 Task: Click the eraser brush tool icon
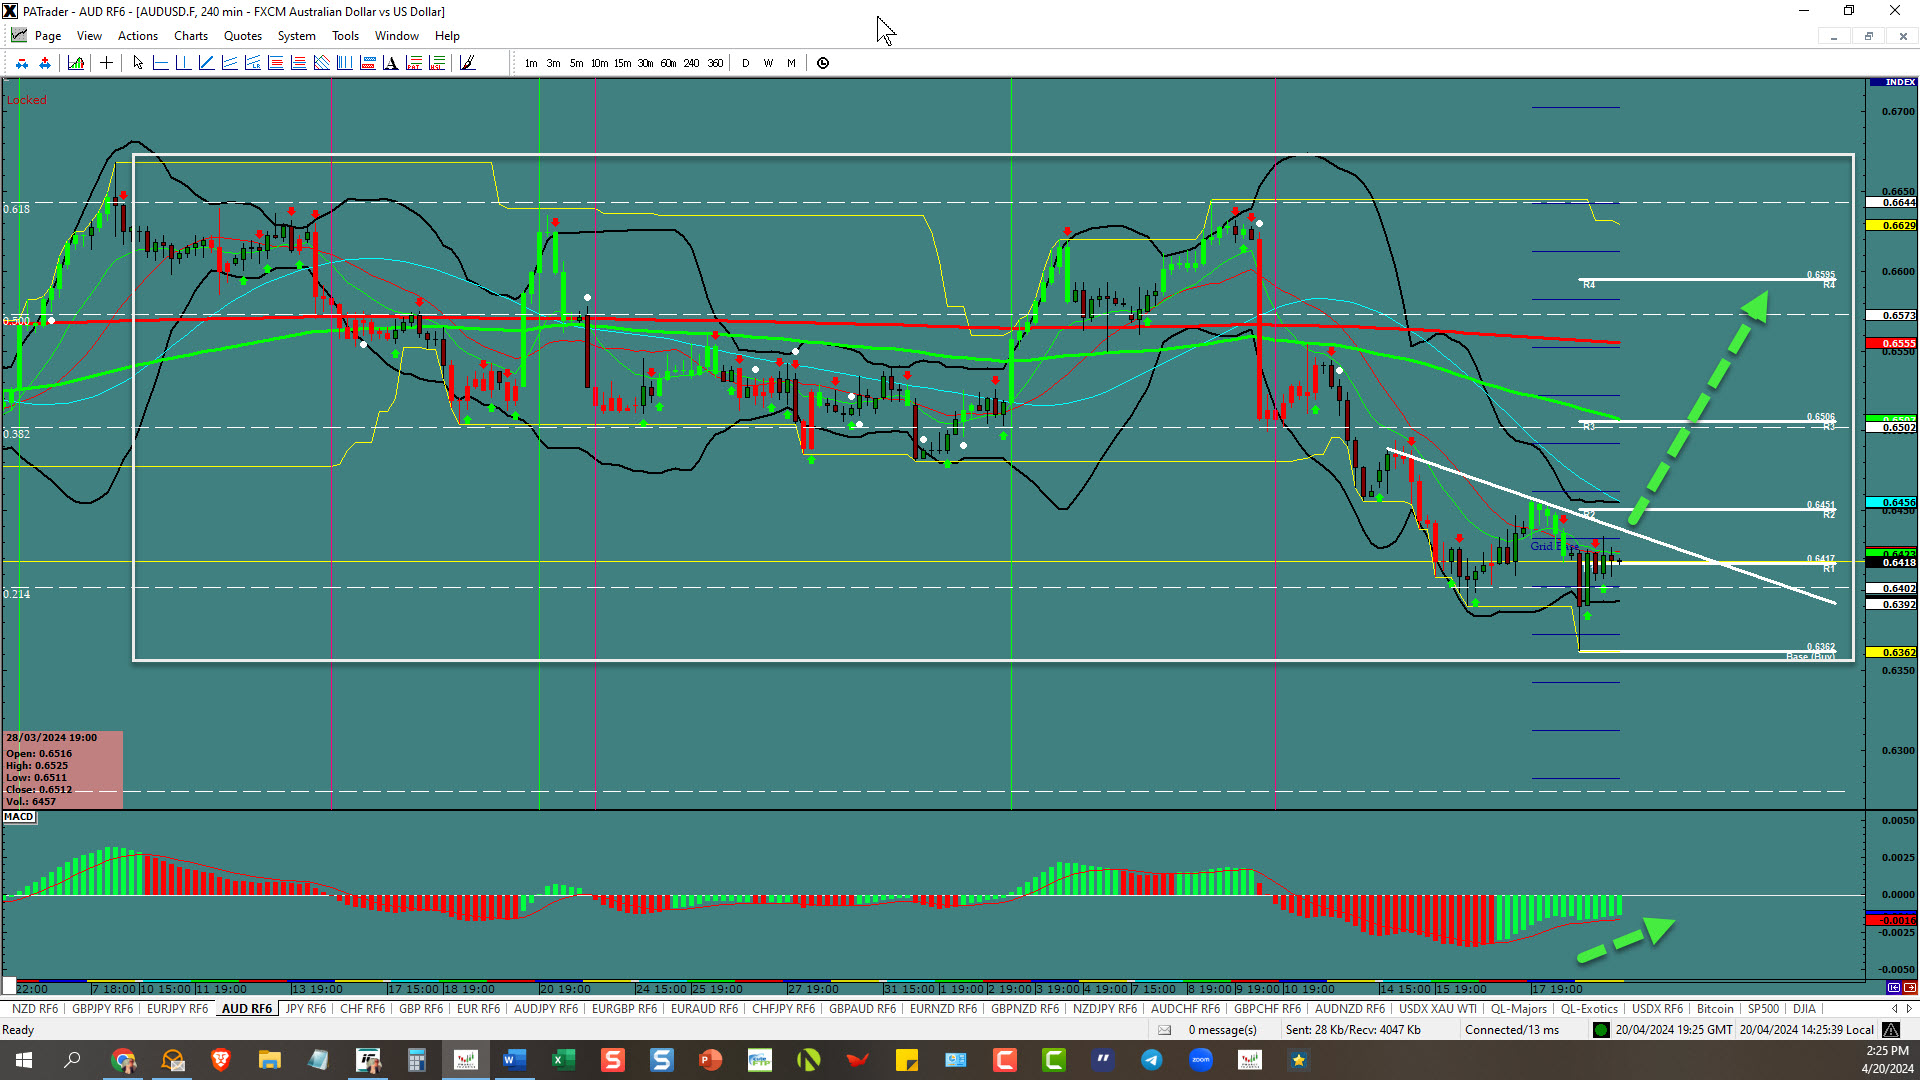tap(467, 63)
